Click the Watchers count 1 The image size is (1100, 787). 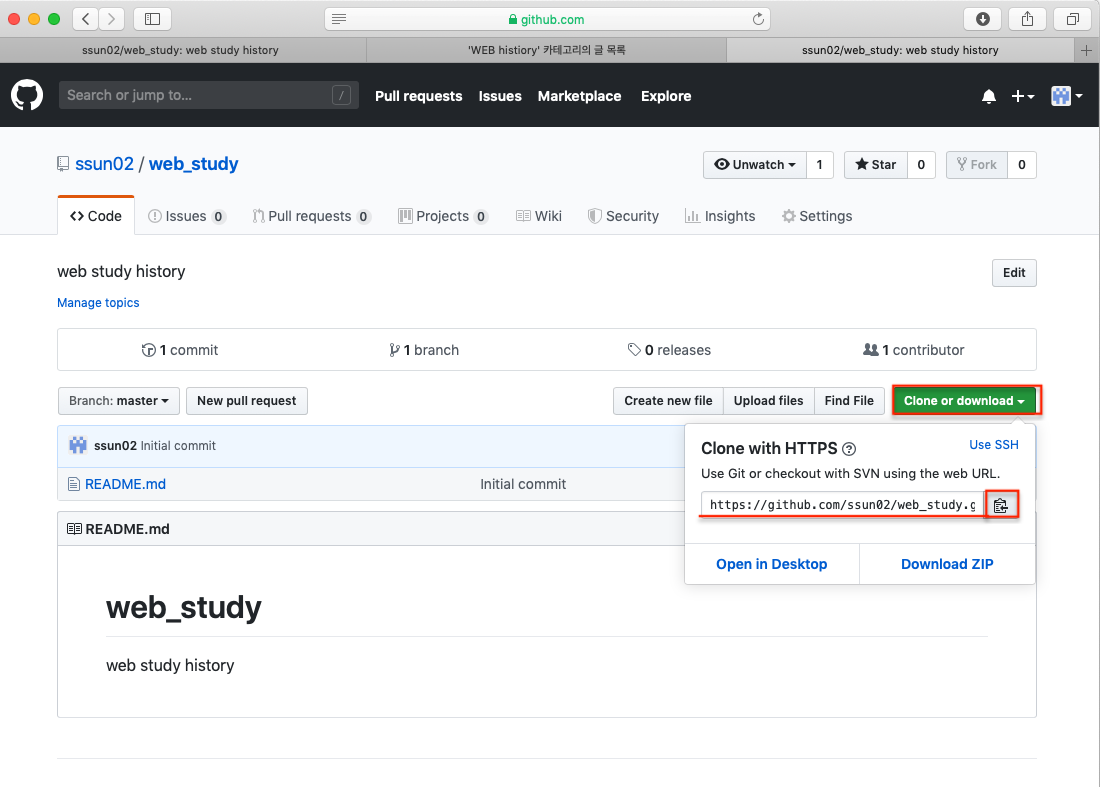pos(819,165)
